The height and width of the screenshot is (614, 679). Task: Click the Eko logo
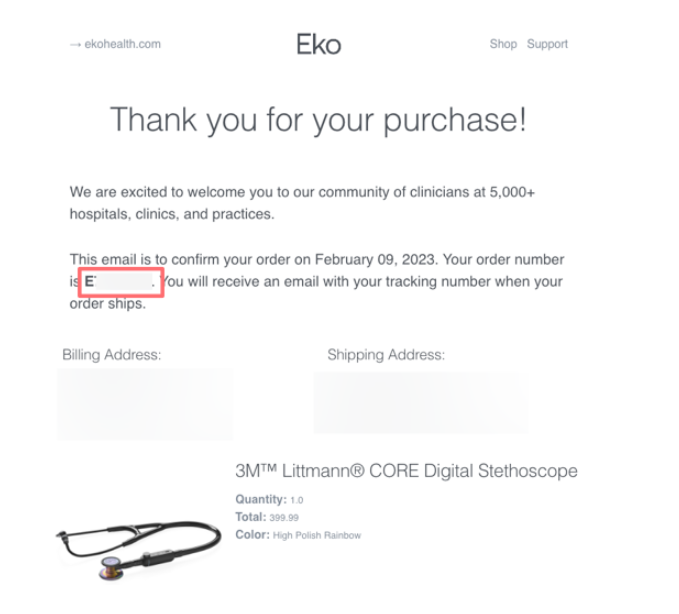pyautogui.click(x=319, y=44)
